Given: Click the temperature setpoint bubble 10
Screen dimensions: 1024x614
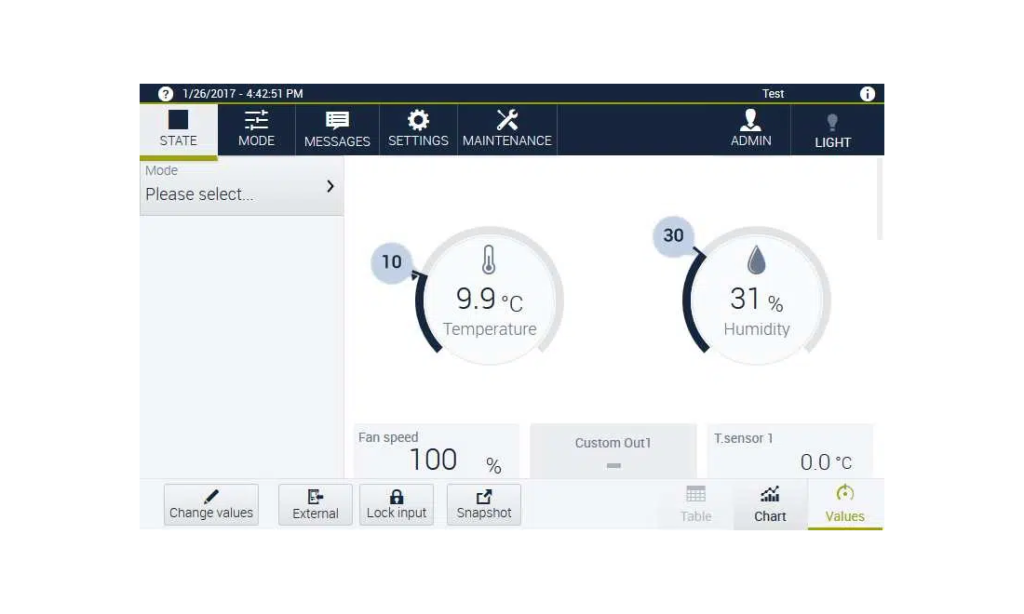Looking at the screenshot, I should pyautogui.click(x=392, y=262).
